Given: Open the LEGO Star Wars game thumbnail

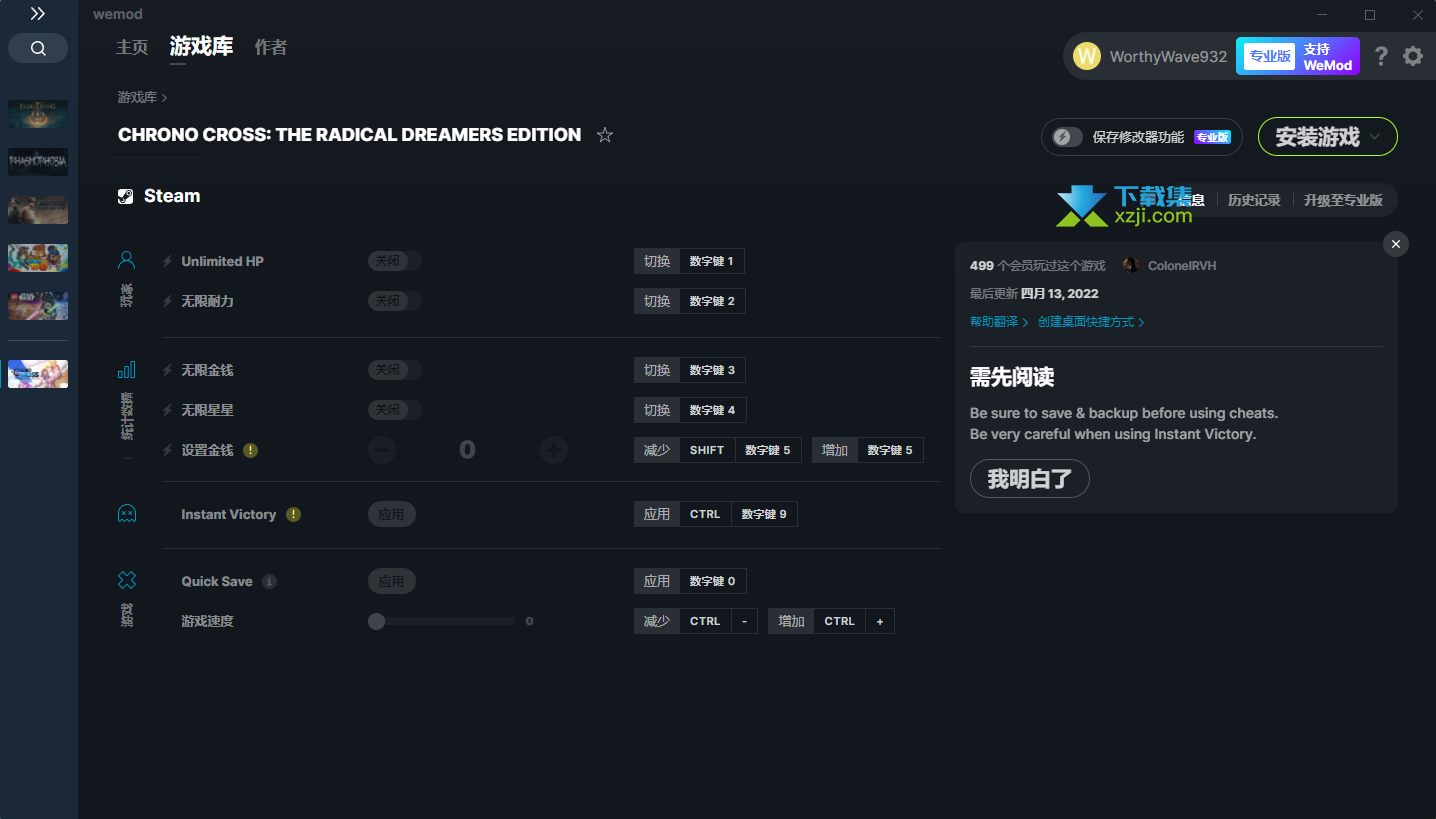Looking at the screenshot, I should click(38, 306).
